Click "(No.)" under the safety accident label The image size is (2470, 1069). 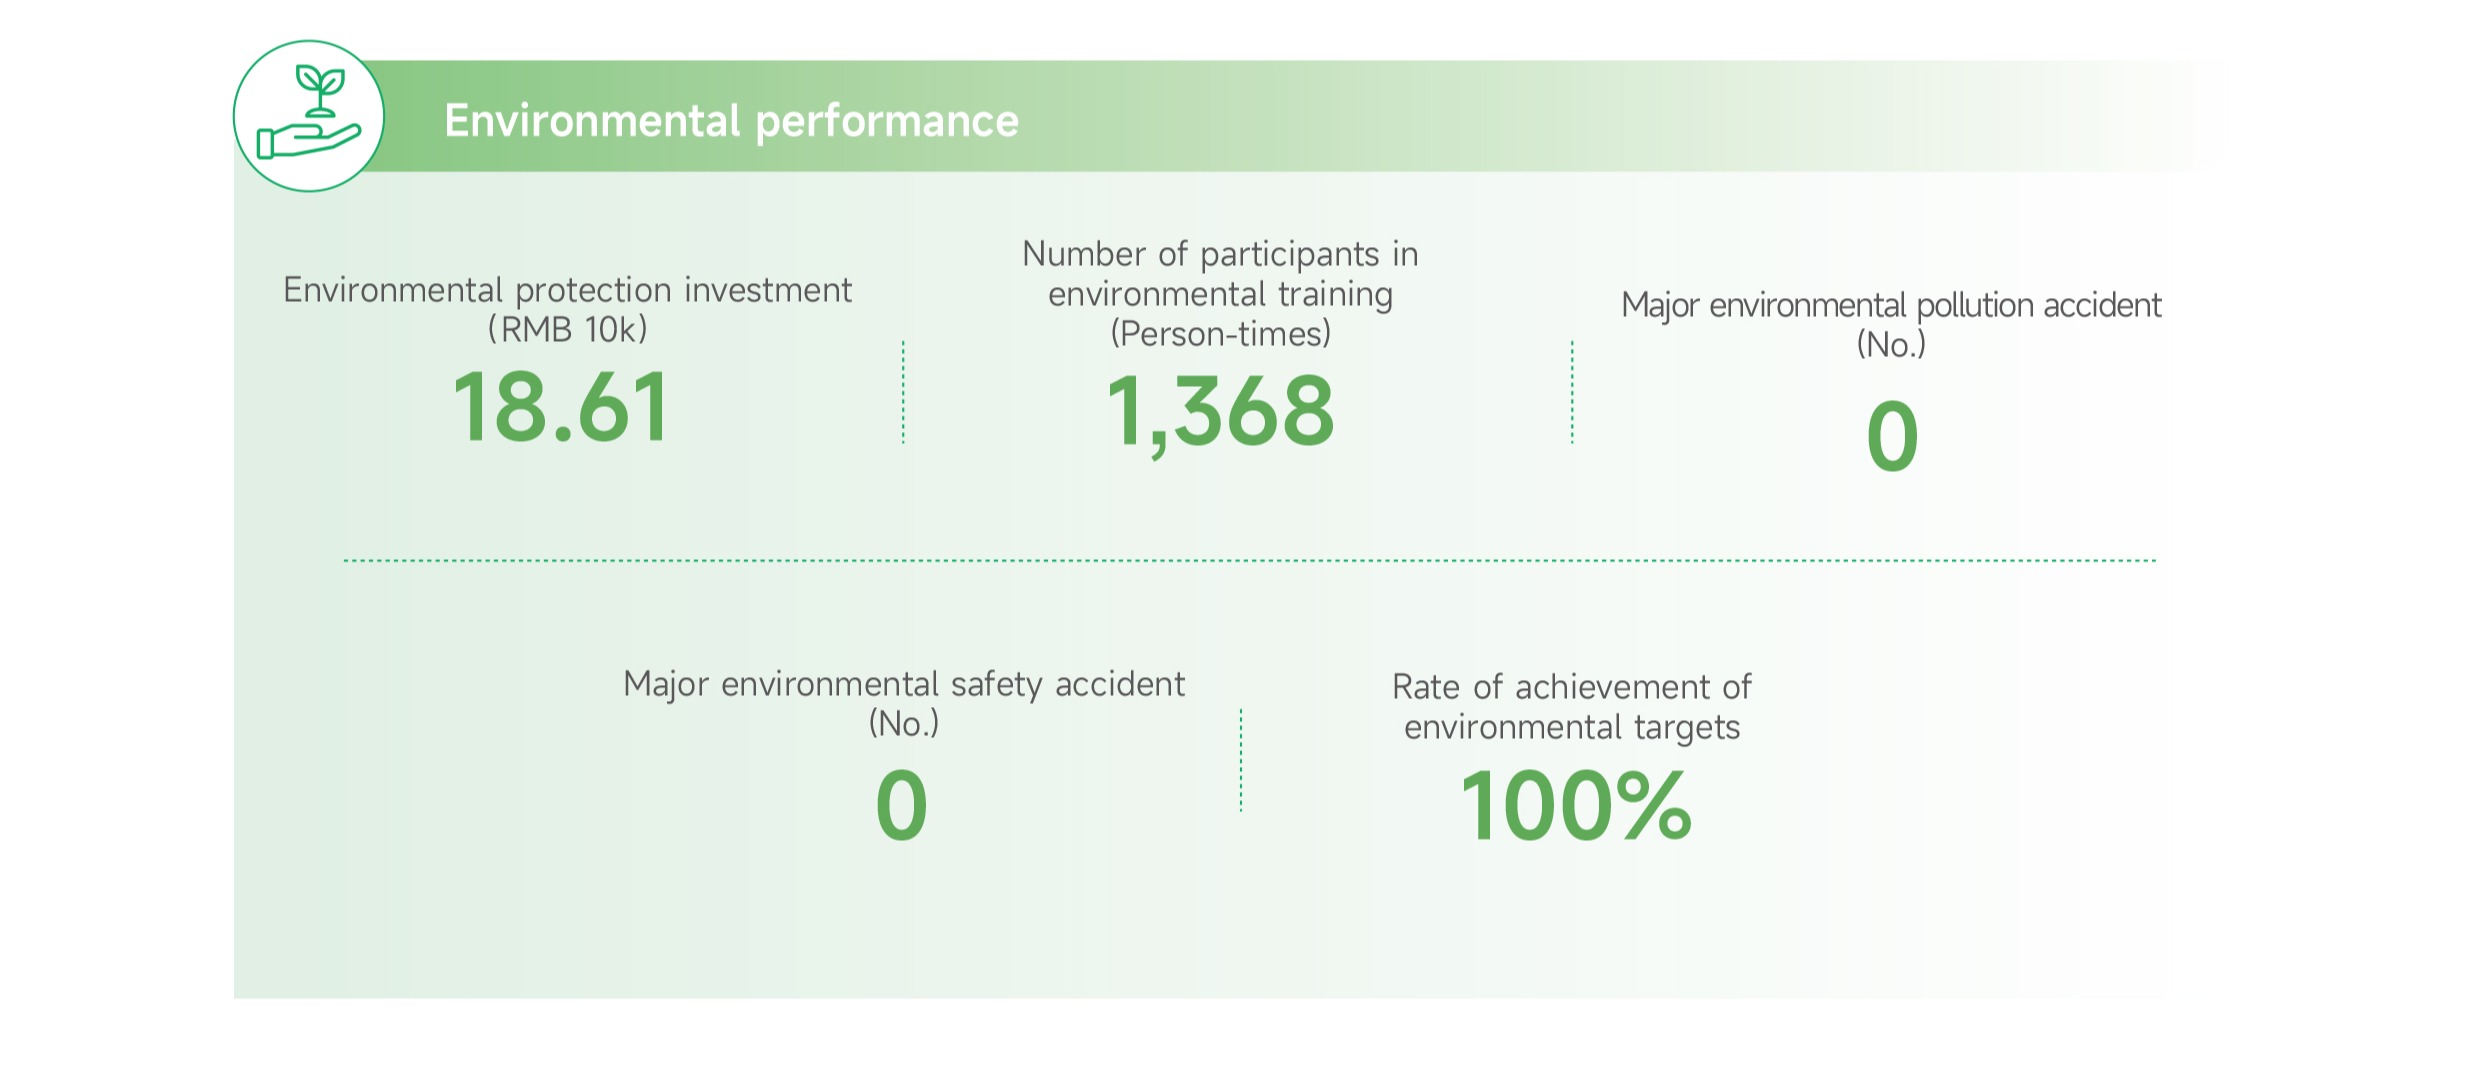click(x=904, y=723)
